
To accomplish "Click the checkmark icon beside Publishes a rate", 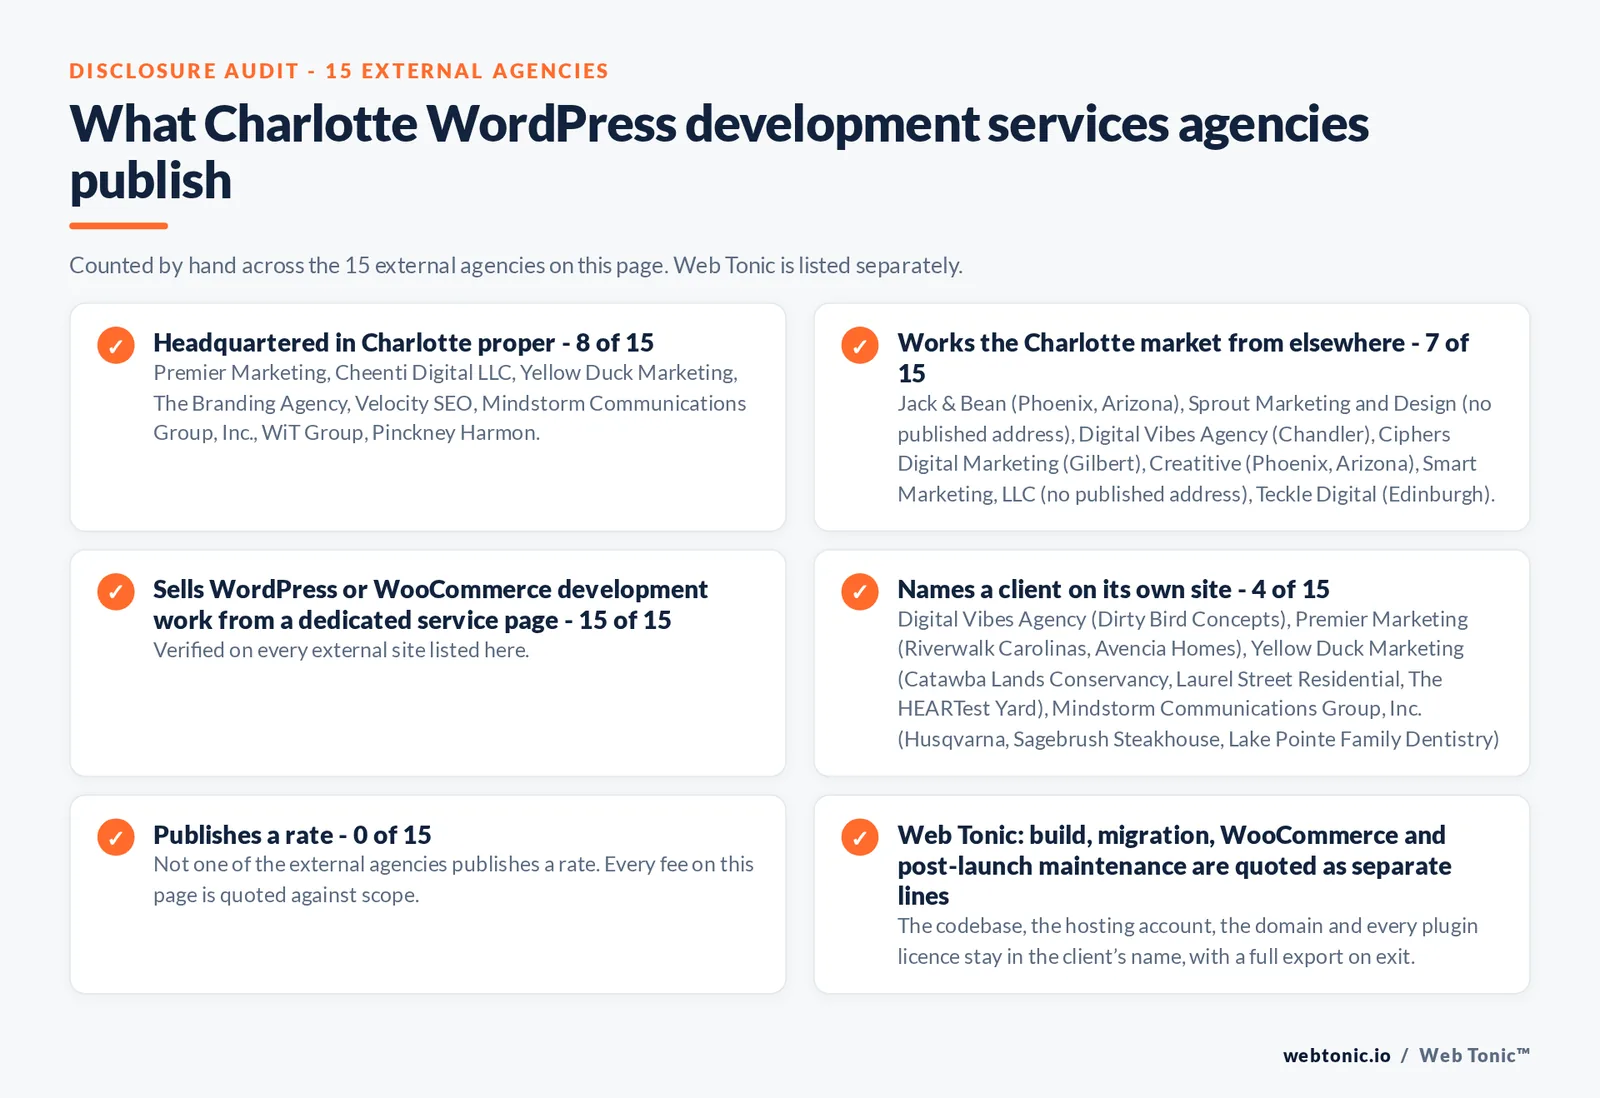I will pyautogui.click(x=116, y=837).
